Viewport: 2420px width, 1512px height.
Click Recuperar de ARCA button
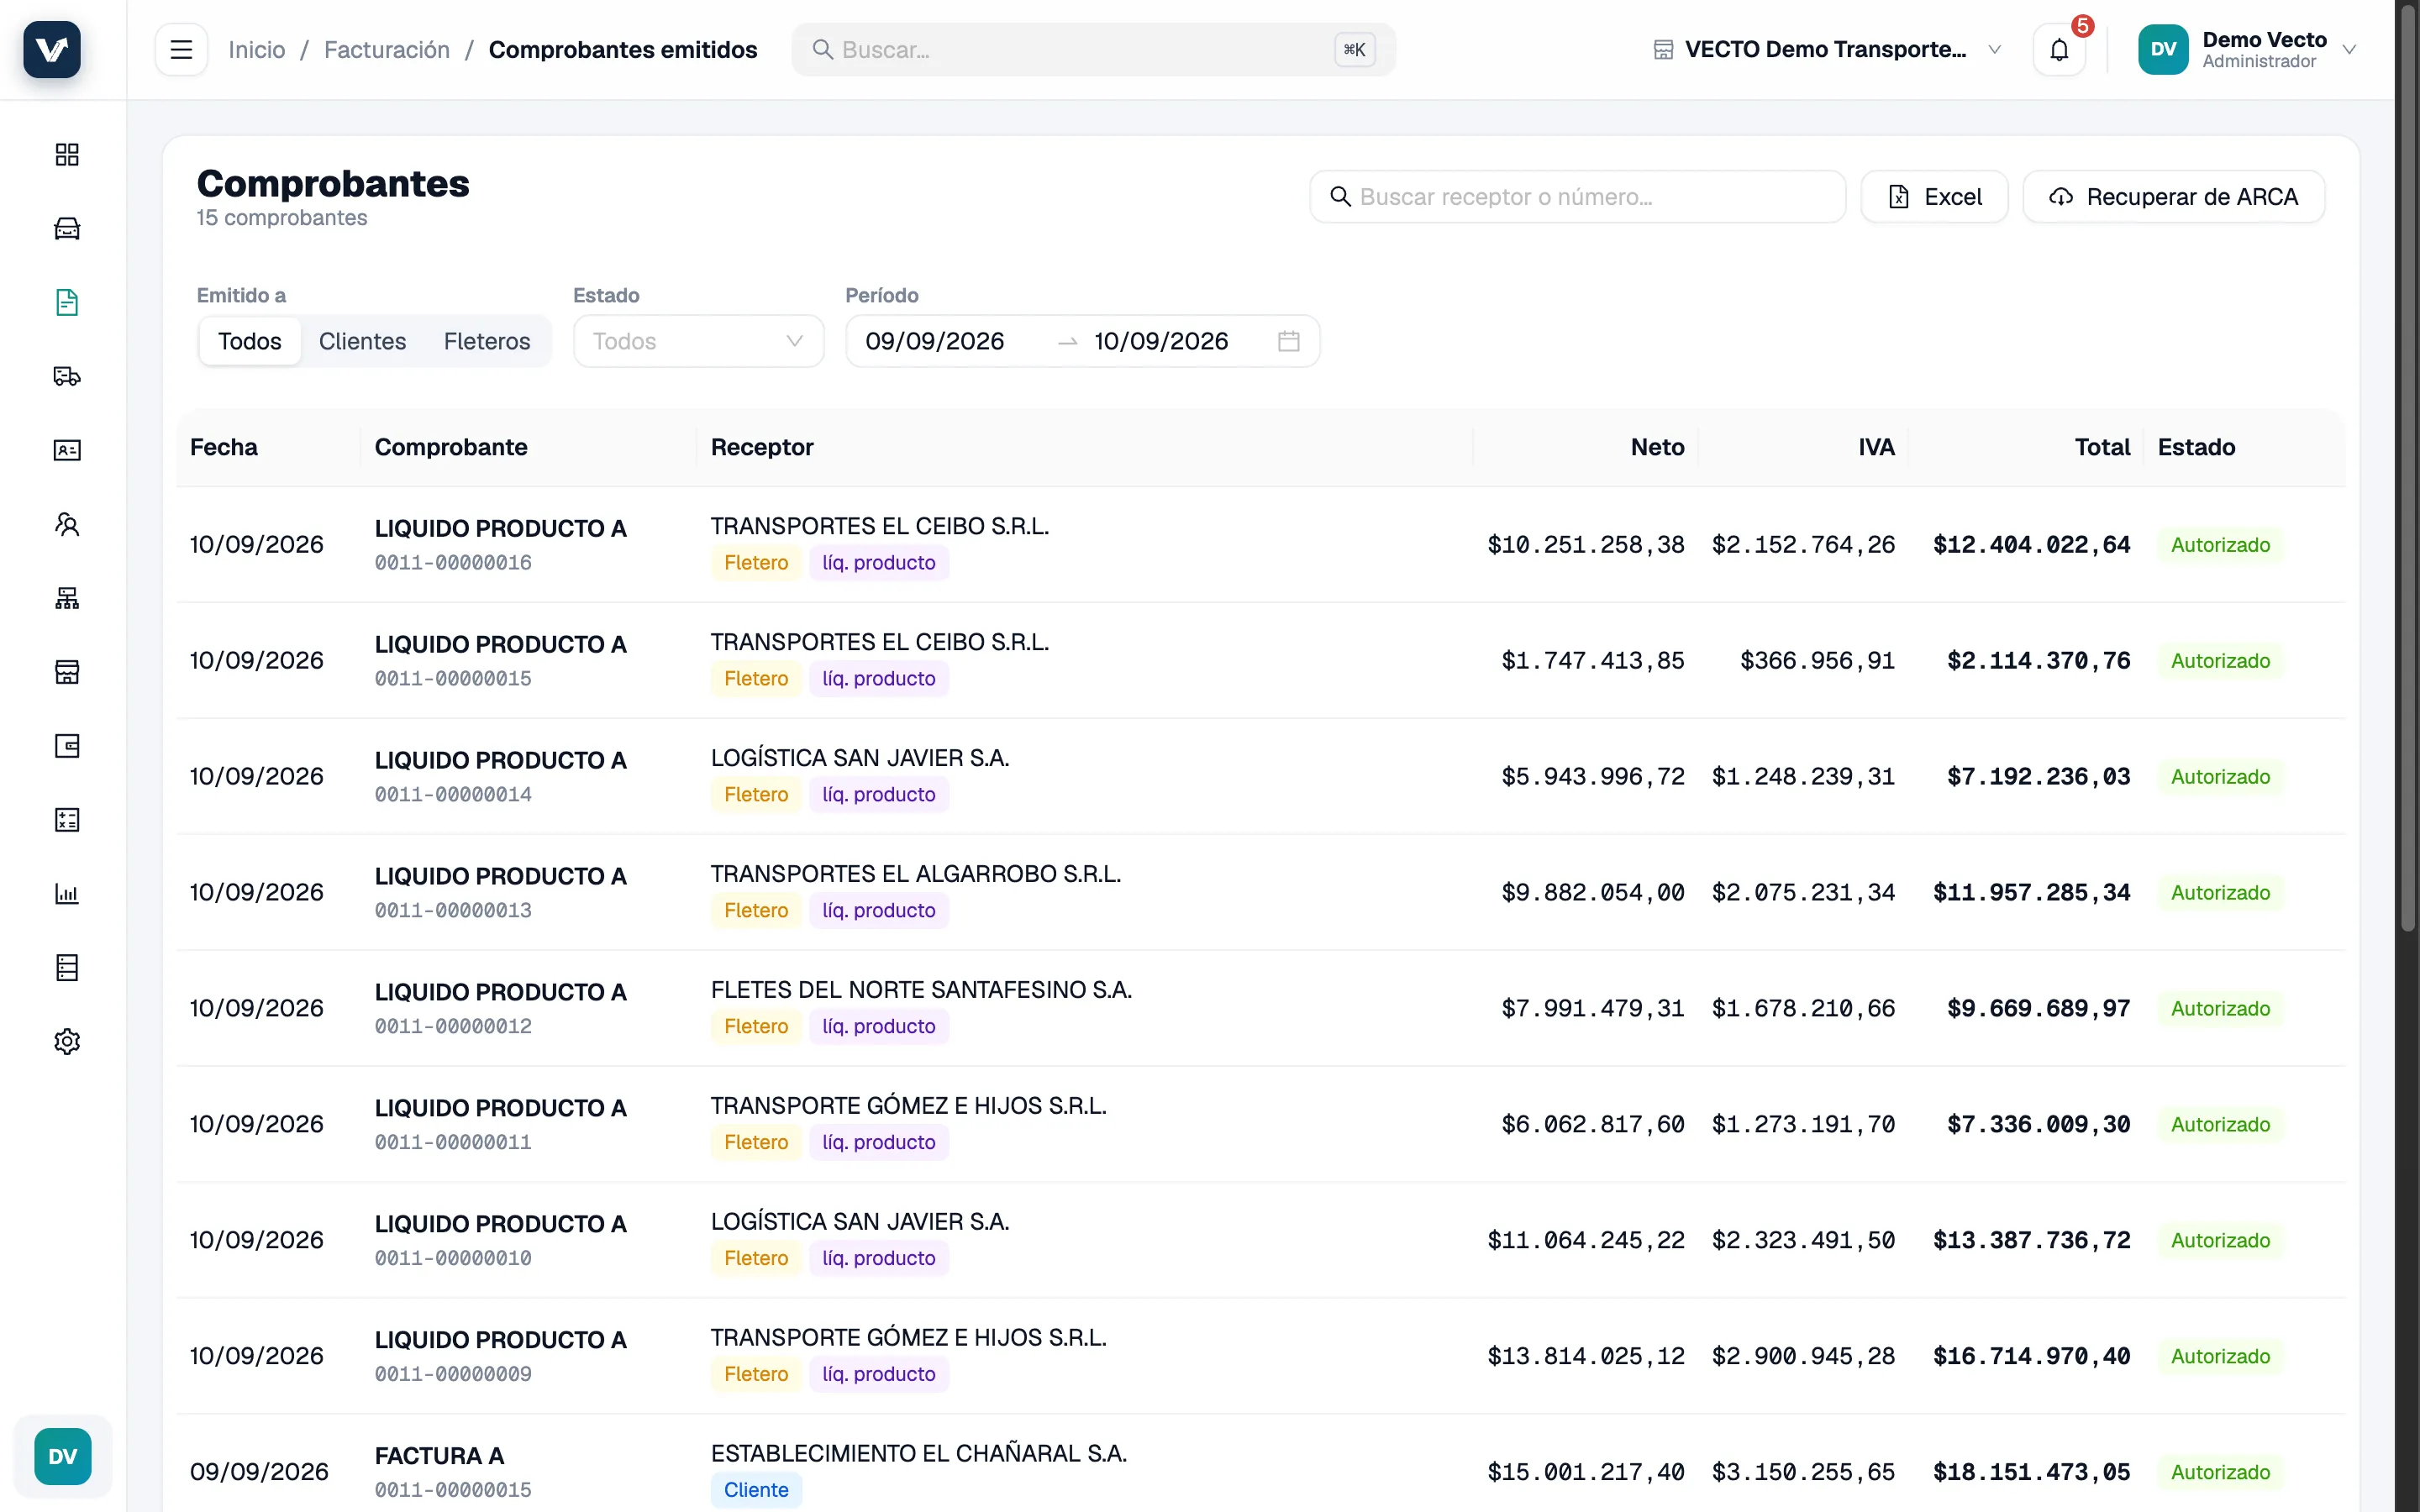coord(2173,197)
